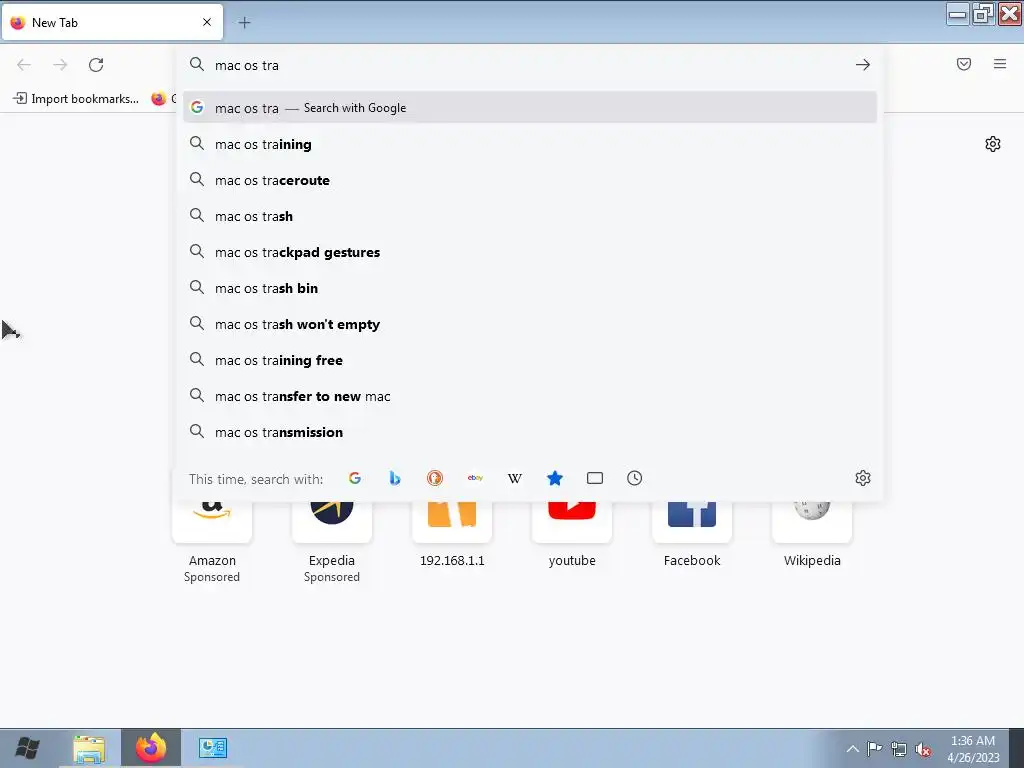Click Import bookmarks in bookmarks toolbar

pyautogui.click(x=76, y=99)
